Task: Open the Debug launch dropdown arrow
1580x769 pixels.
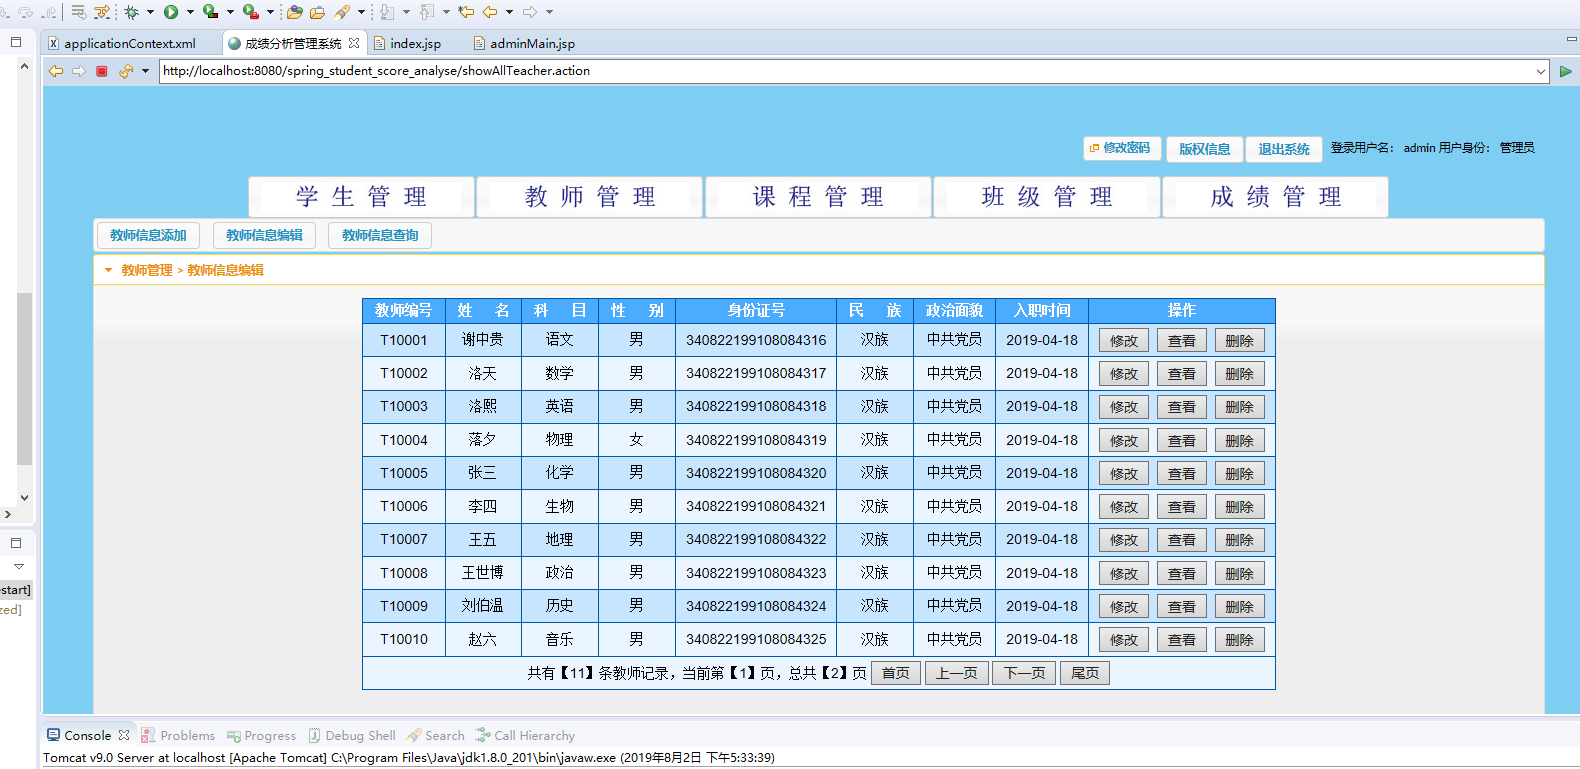Action: (x=150, y=12)
